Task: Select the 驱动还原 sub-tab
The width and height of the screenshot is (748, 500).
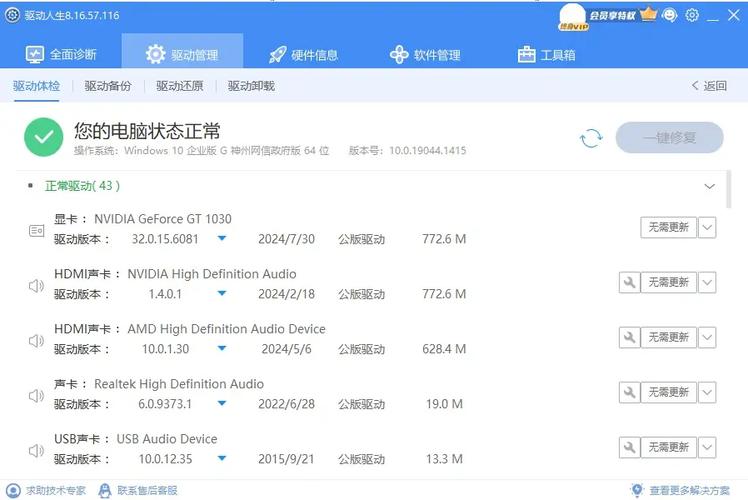Action: 179,86
